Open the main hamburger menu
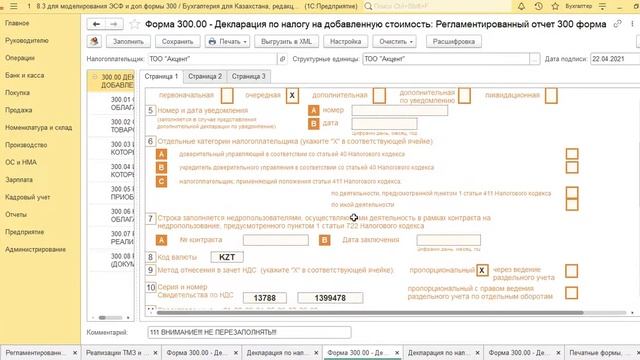 pos(14,6)
